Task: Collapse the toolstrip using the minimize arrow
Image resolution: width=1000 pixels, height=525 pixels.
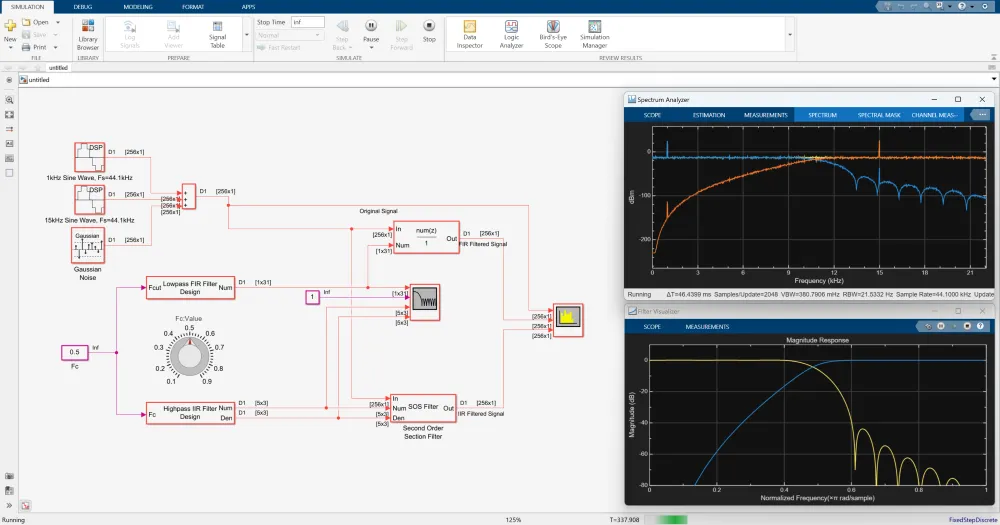Action: 993,57
